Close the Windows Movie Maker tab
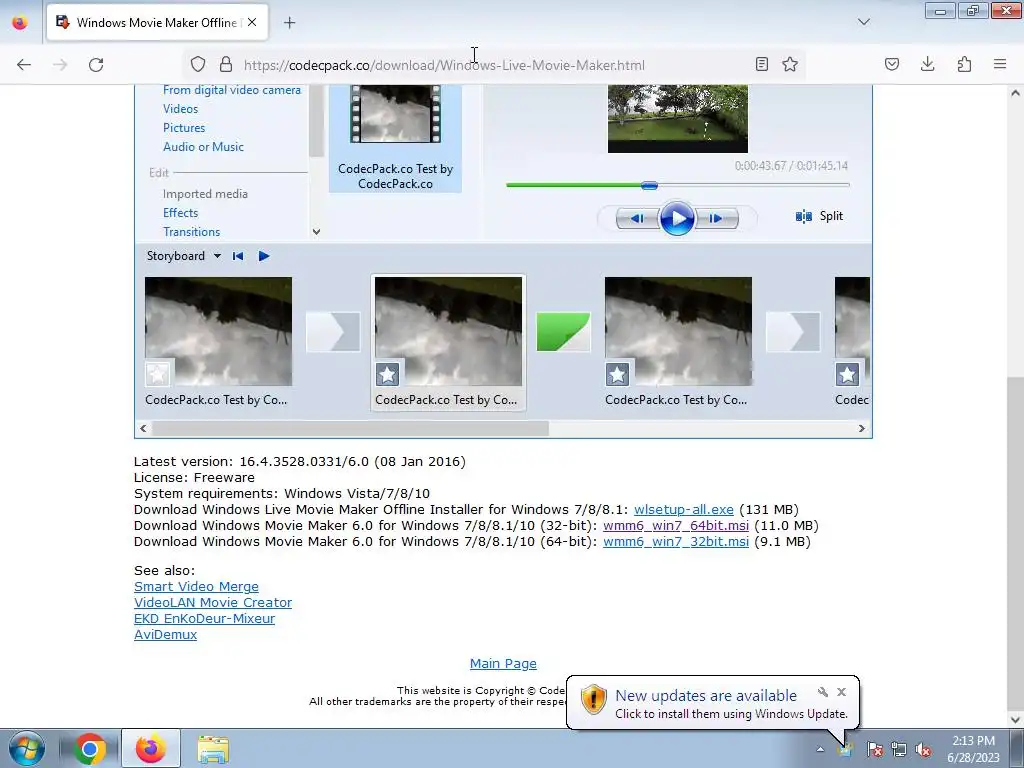Viewport: 1024px width, 768px height. 252,22
